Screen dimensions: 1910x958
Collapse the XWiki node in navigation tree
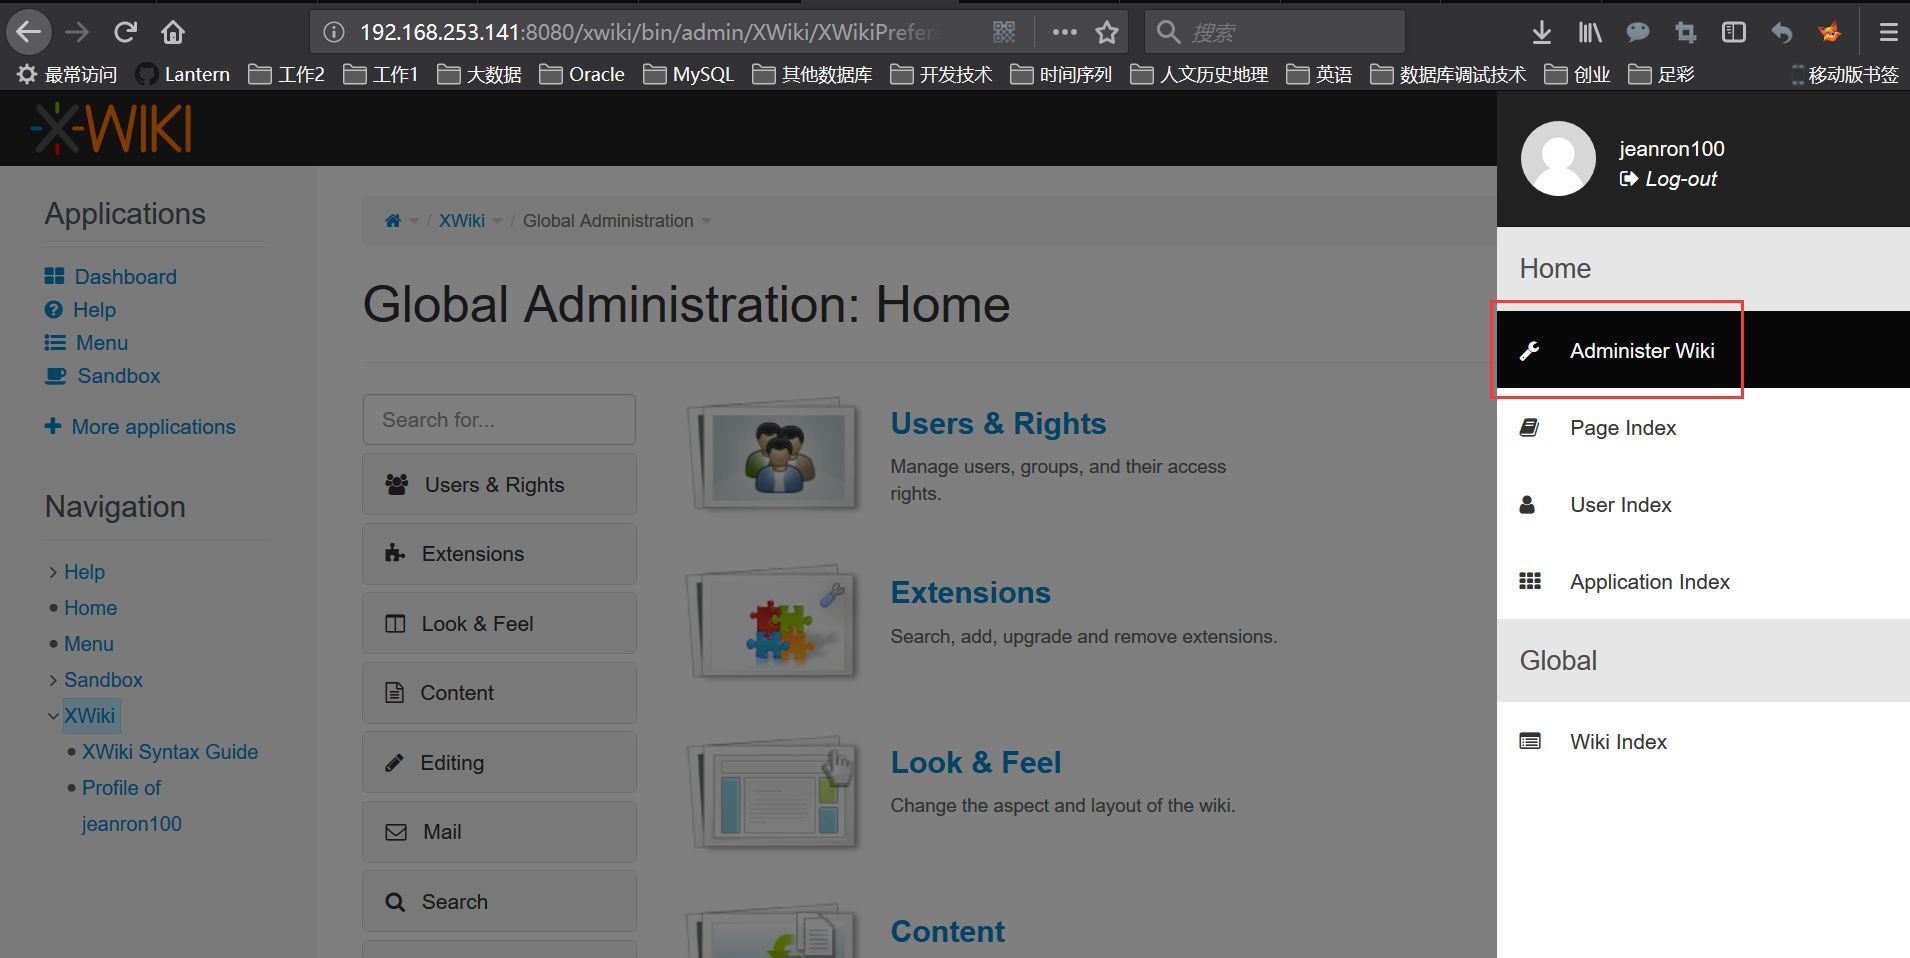tap(53, 716)
